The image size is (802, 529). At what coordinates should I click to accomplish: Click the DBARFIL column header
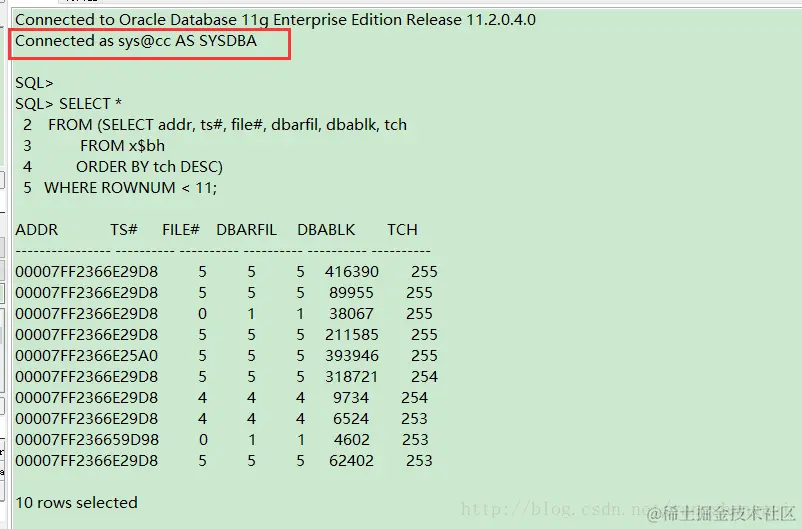click(247, 230)
